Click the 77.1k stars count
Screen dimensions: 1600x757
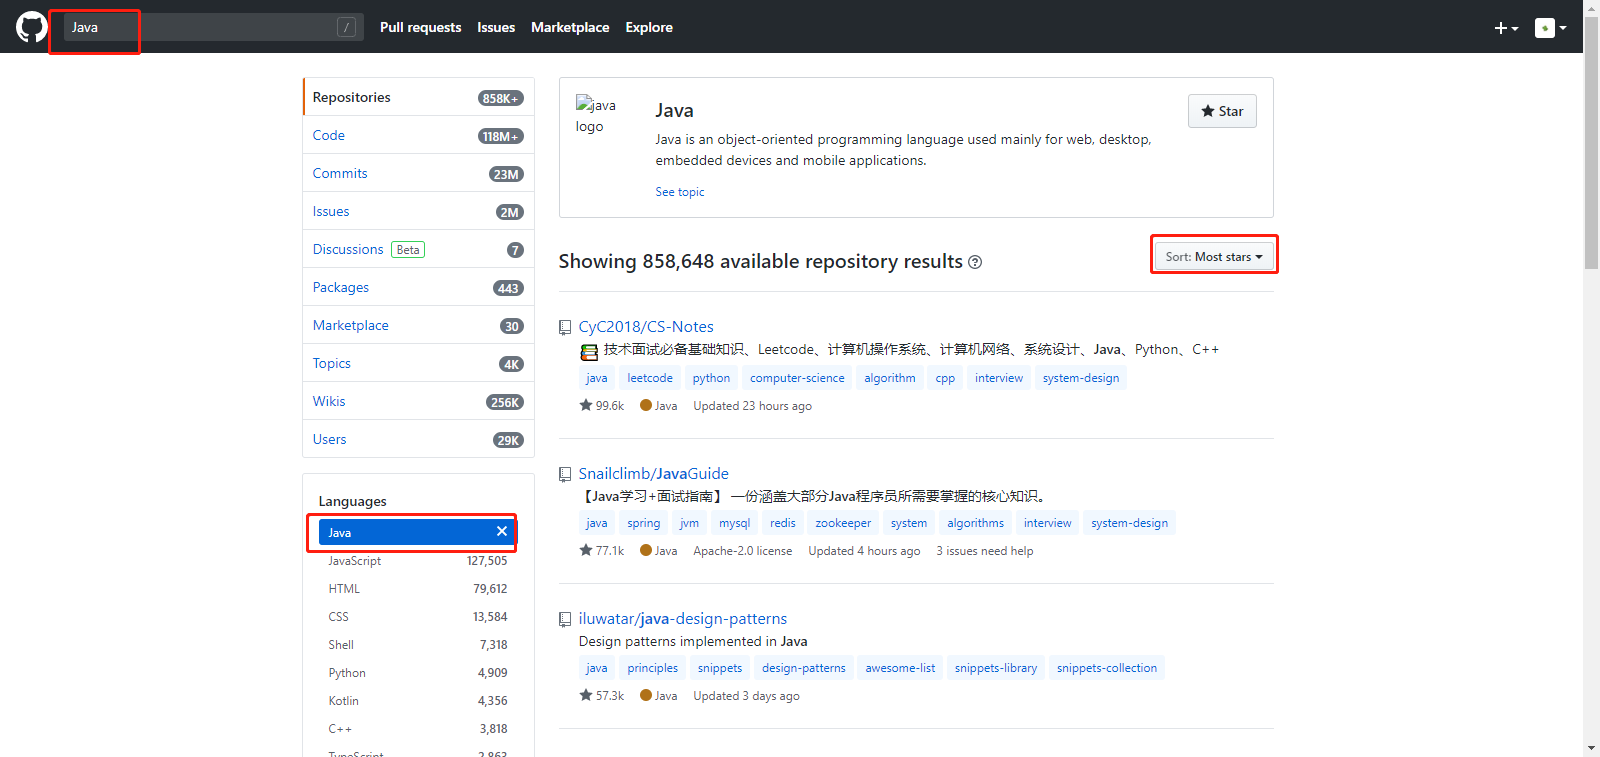coord(602,551)
